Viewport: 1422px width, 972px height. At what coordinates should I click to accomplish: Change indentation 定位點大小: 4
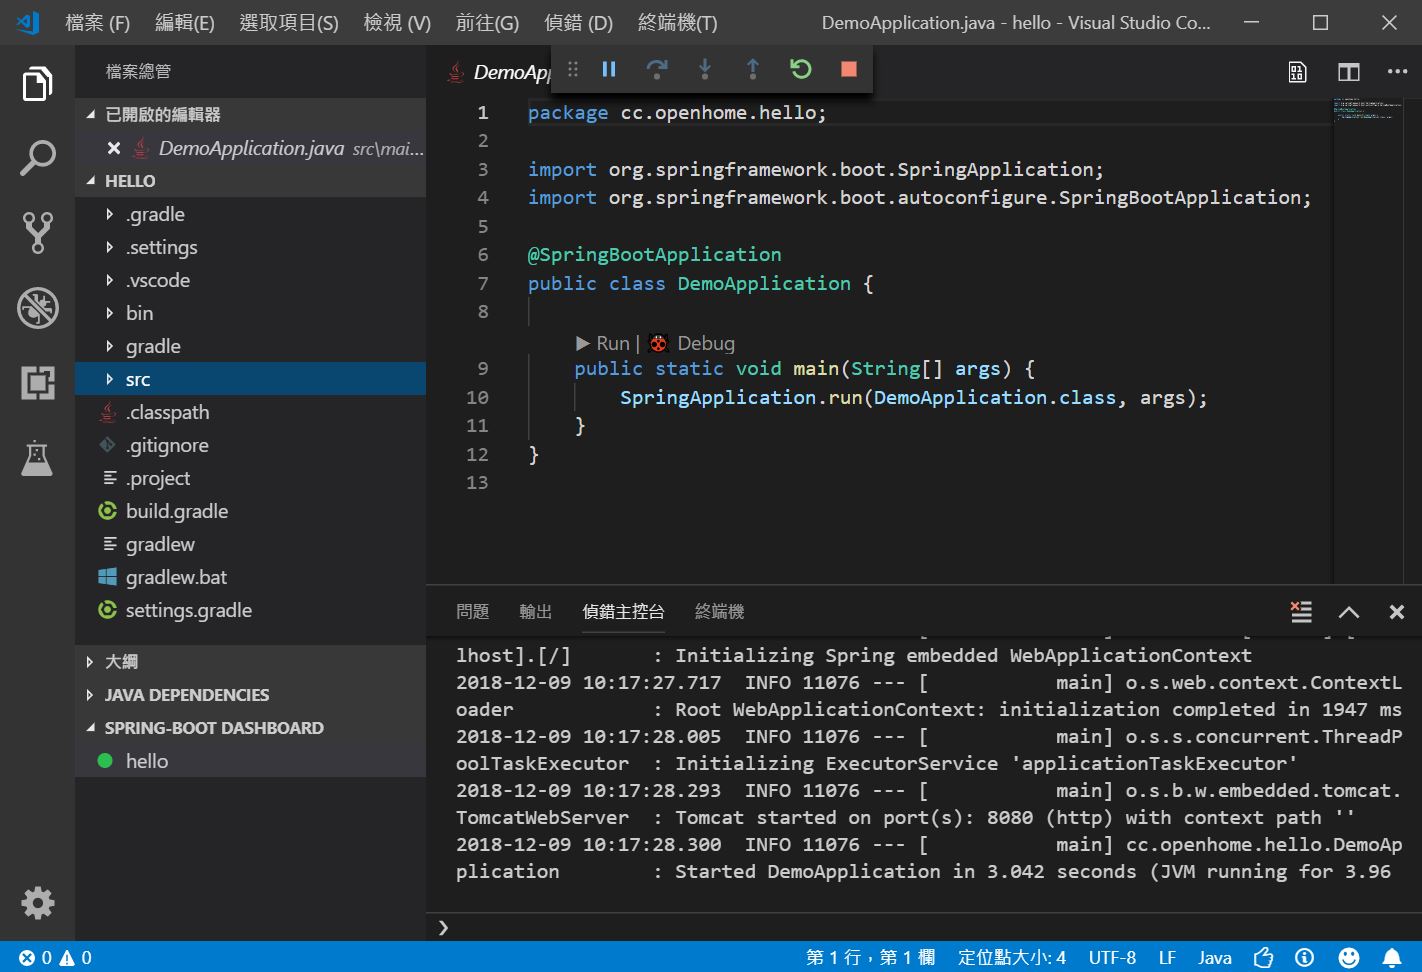[x=1012, y=957]
